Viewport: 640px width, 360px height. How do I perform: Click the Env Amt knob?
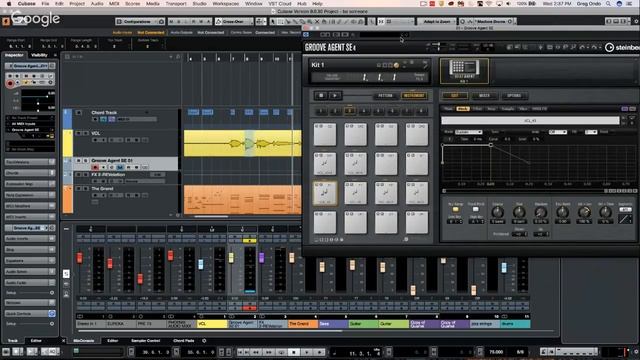point(562,212)
